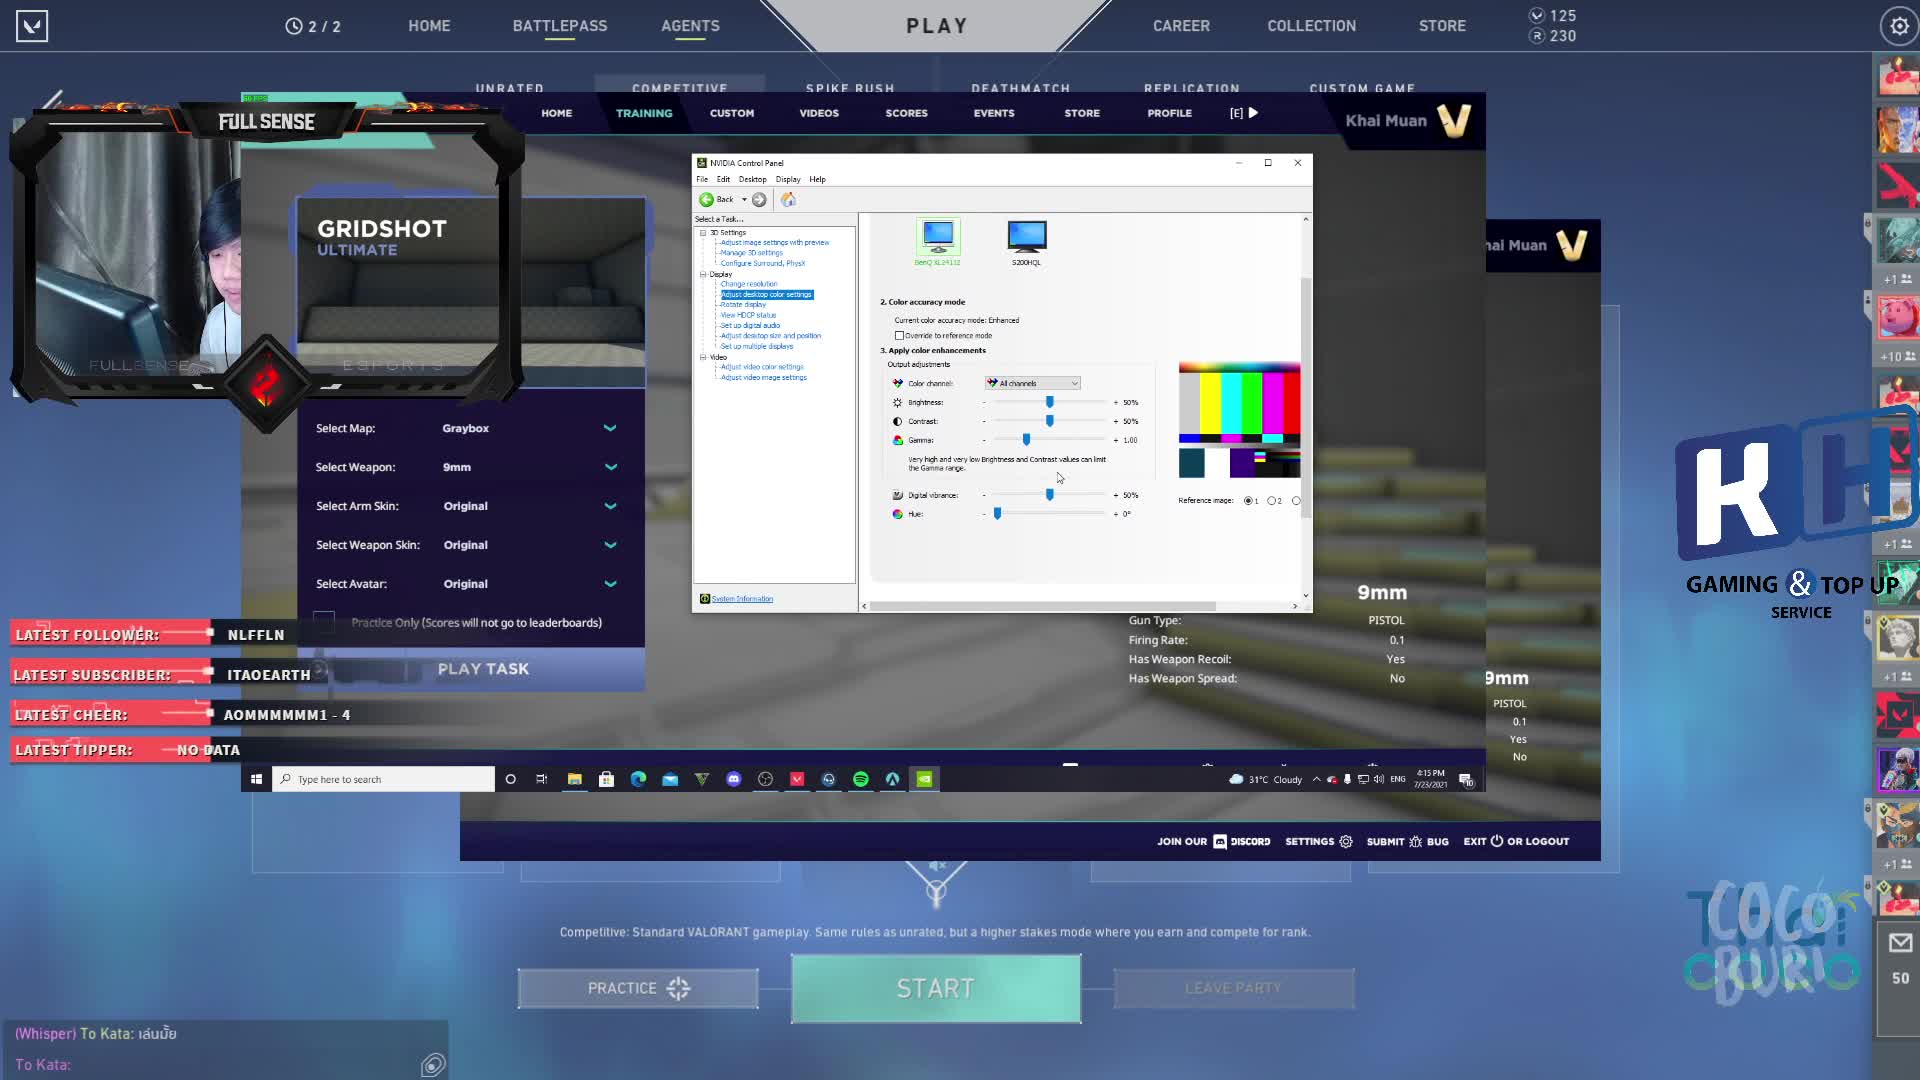
Task: Open Spotify from the taskbar
Action: [x=861, y=779]
